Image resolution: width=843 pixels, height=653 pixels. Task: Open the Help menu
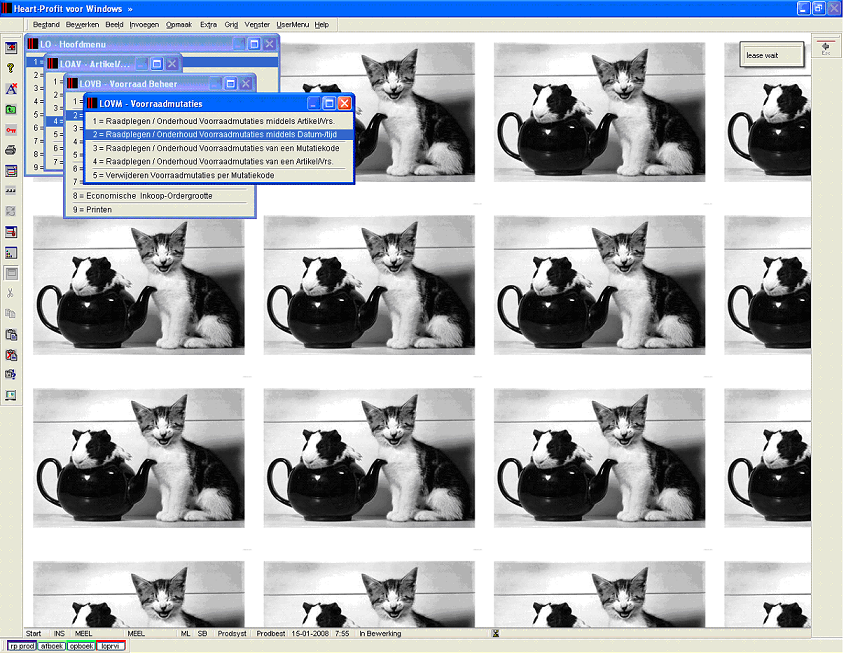tap(322, 25)
